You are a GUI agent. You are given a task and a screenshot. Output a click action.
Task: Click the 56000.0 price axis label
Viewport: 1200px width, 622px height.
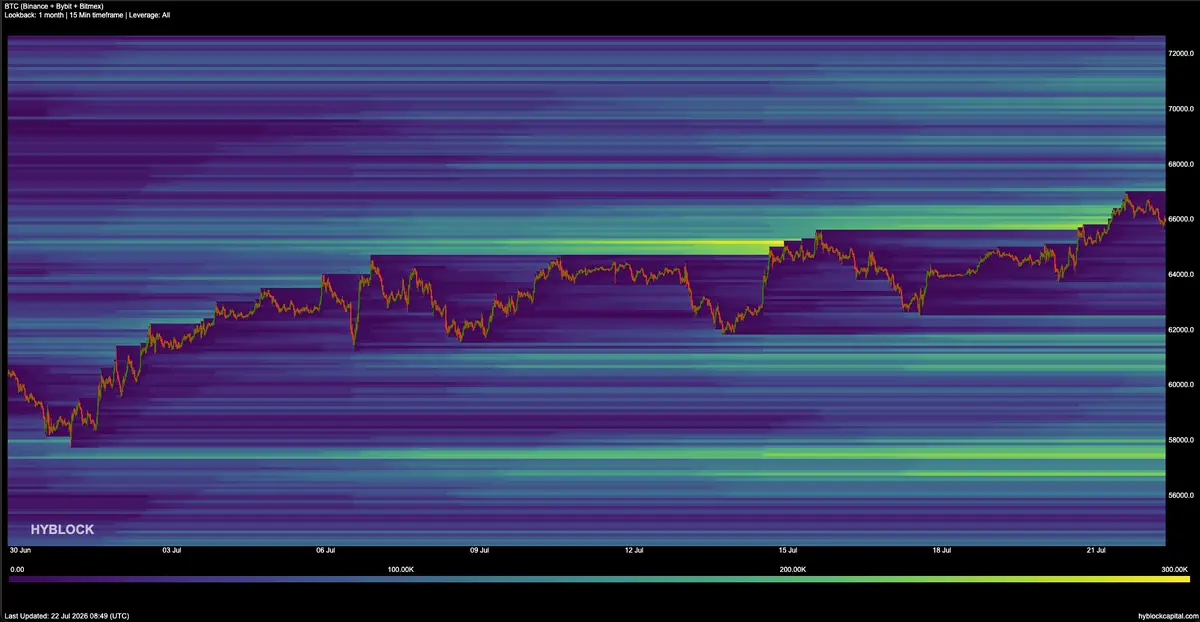pyautogui.click(x=1182, y=496)
